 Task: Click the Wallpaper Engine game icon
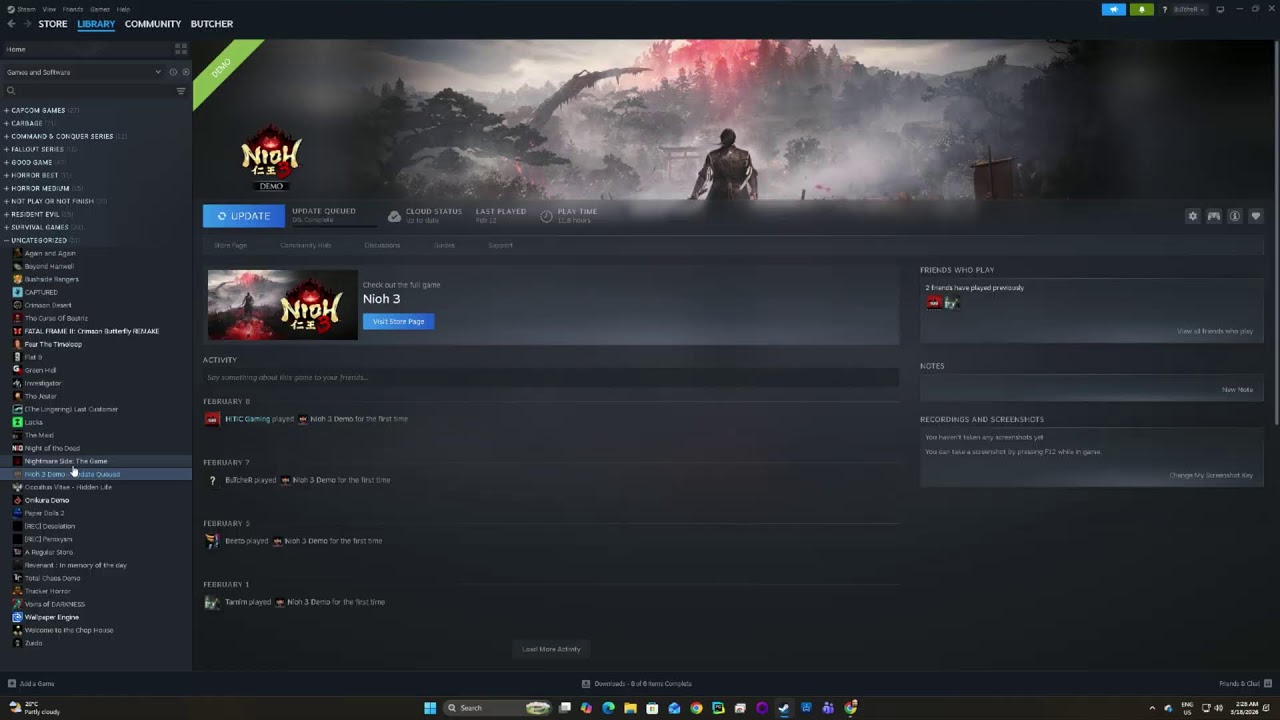[17, 617]
